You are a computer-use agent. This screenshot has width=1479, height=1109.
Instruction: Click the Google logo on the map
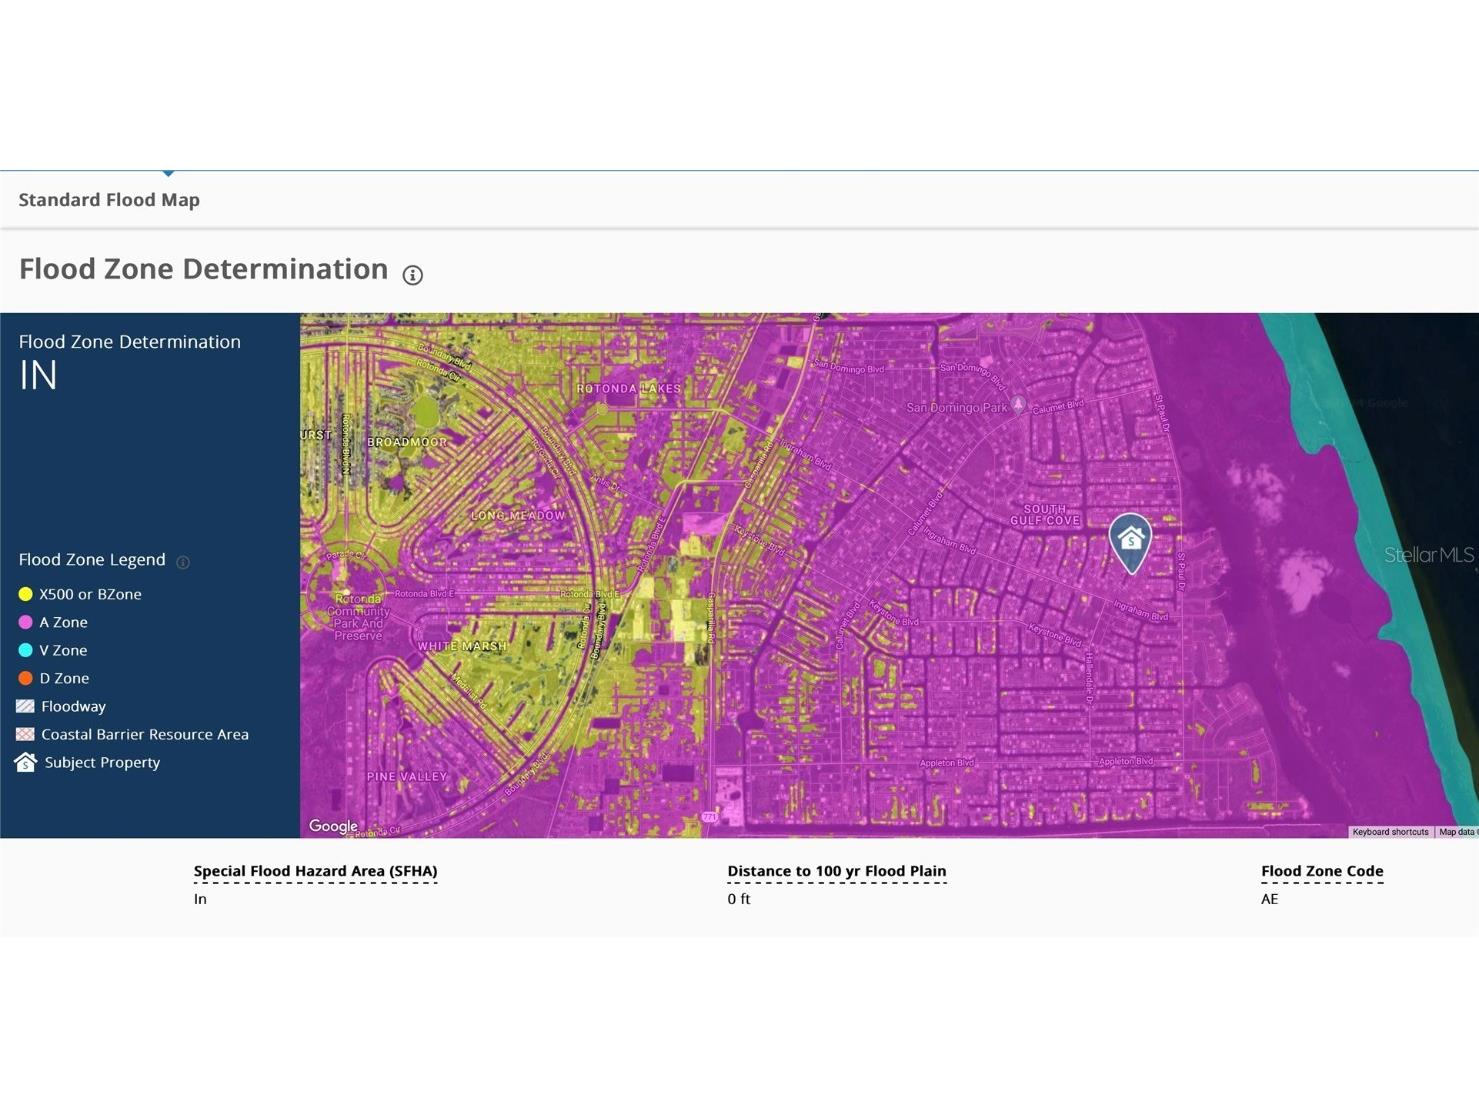(x=333, y=826)
